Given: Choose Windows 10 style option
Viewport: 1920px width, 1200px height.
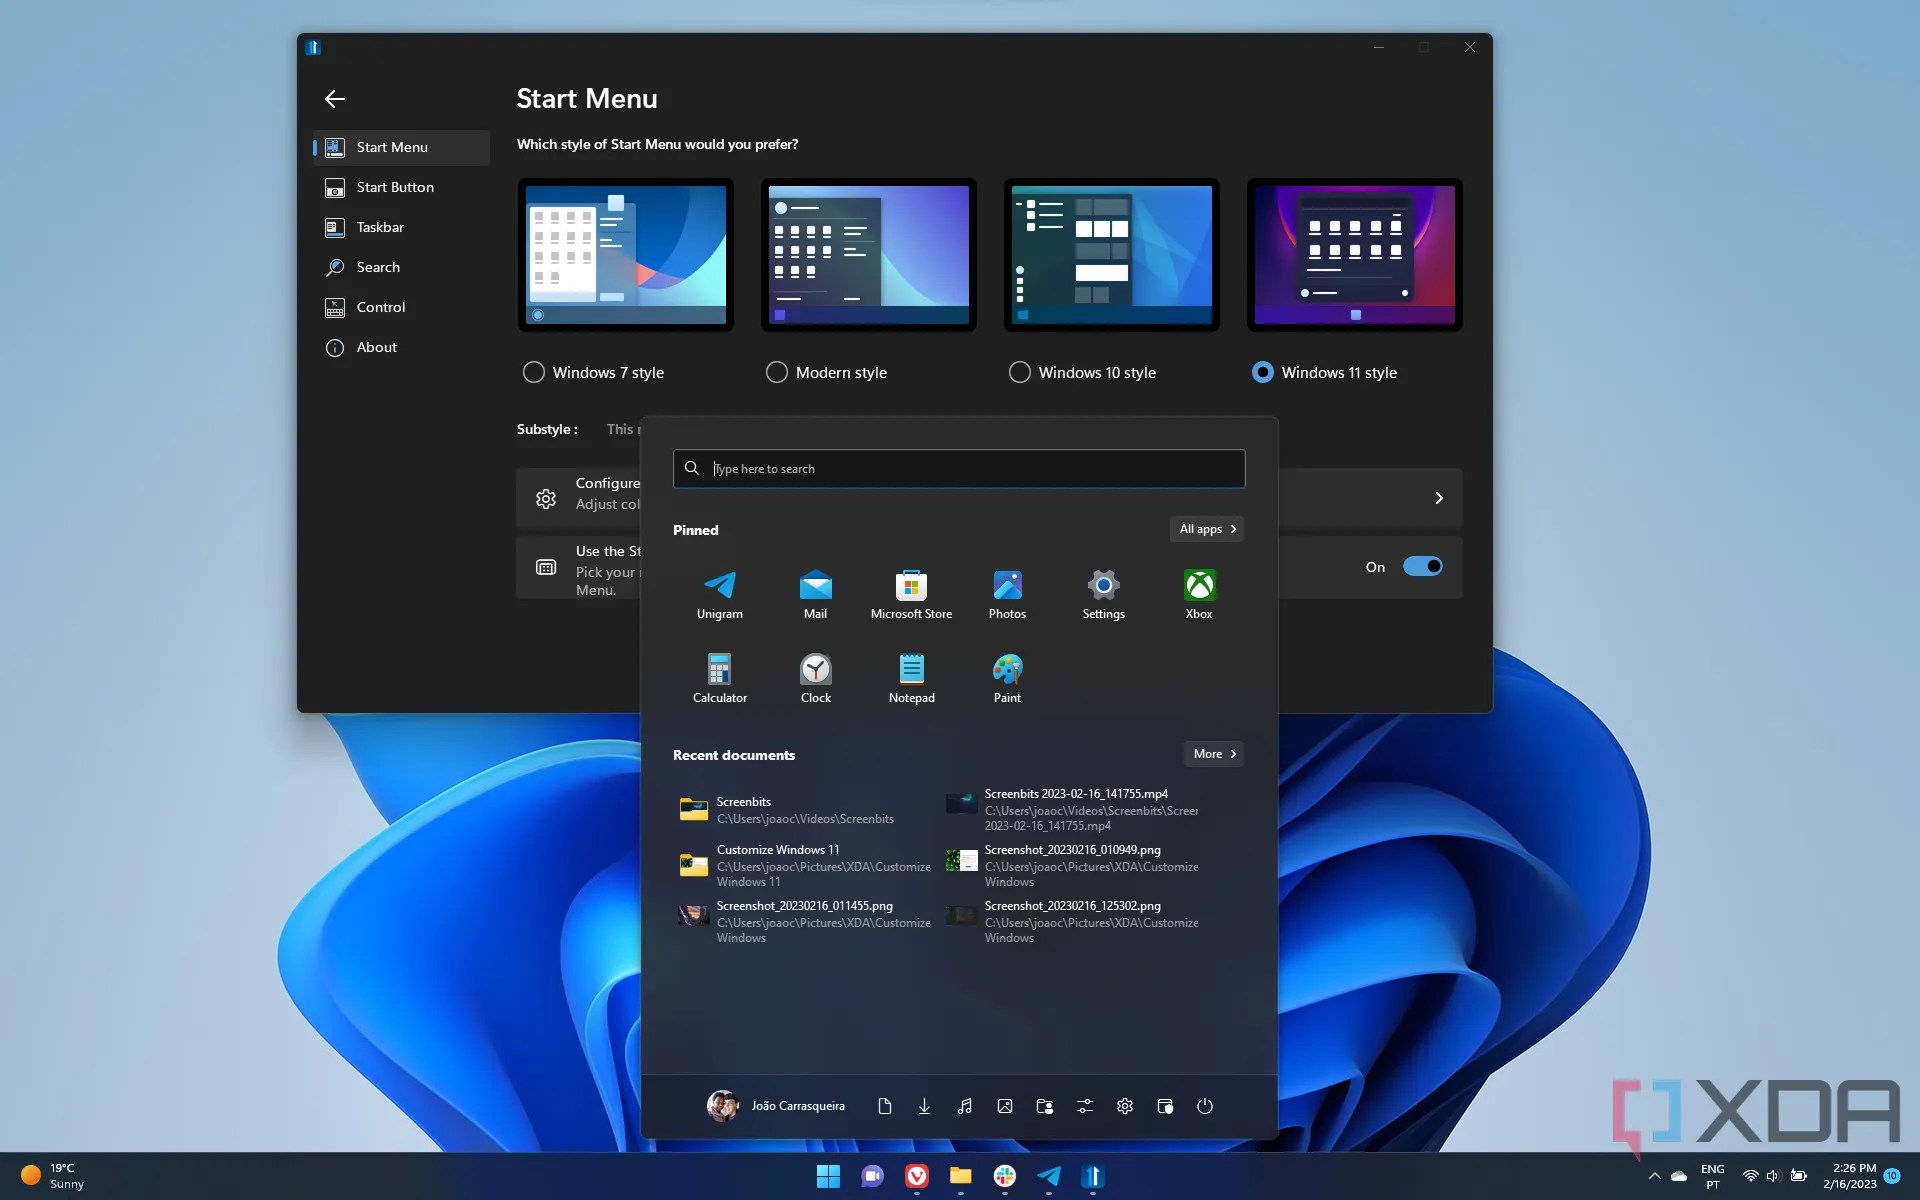Looking at the screenshot, I should coord(1020,372).
